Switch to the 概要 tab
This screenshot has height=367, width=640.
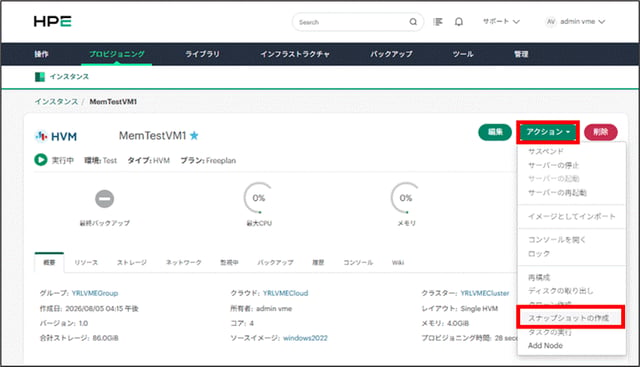tap(49, 262)
